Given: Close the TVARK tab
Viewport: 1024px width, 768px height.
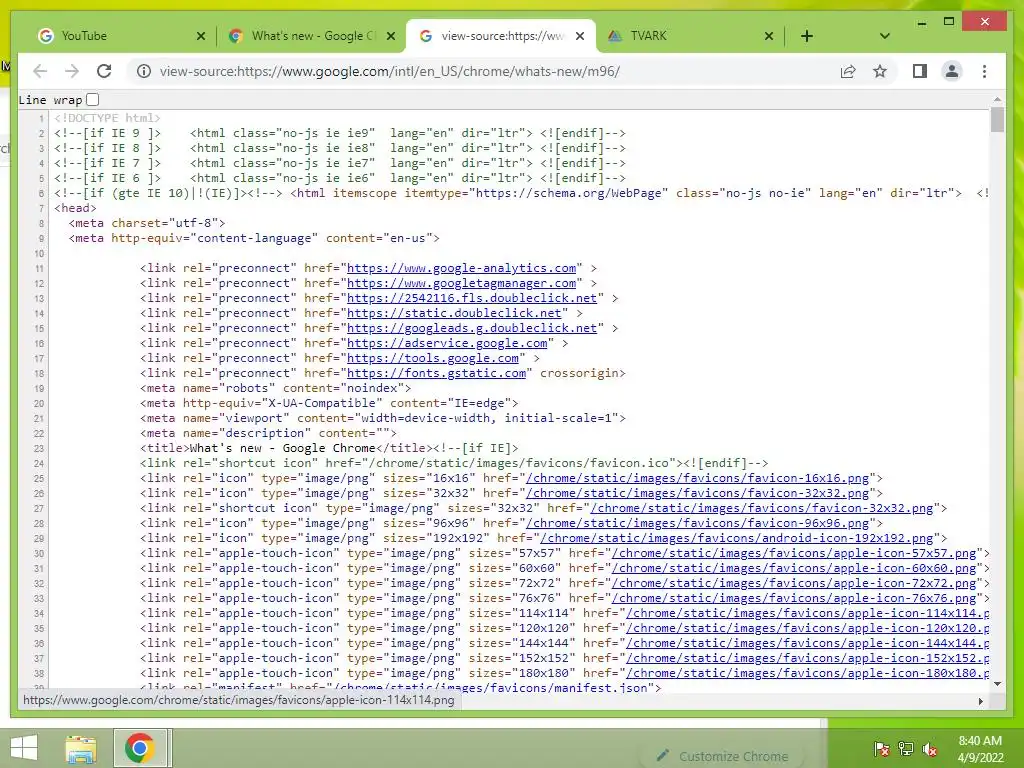Looking at the screenshot, I should (769, 36).
